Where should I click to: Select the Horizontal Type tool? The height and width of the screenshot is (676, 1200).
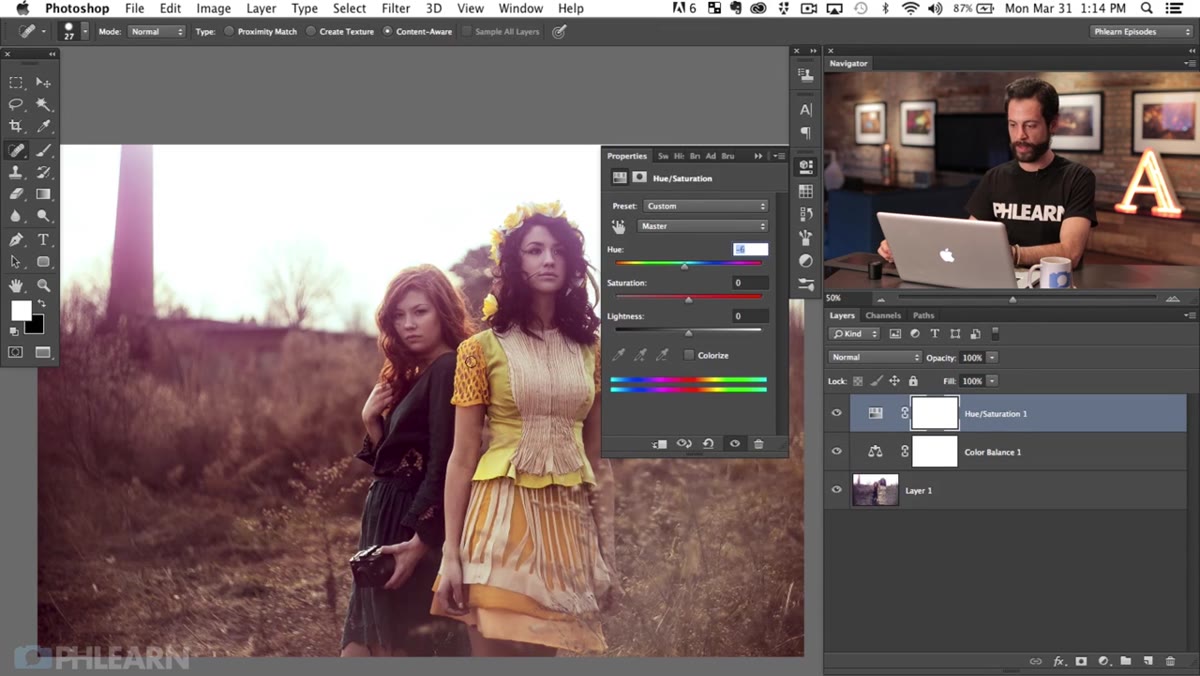click(x=43, y=240)
